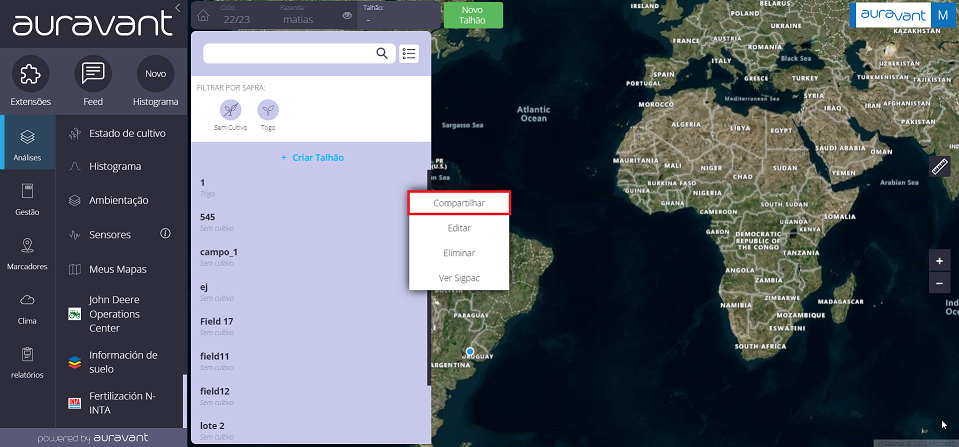Click the John Deere tractor icon

point(75,314)
